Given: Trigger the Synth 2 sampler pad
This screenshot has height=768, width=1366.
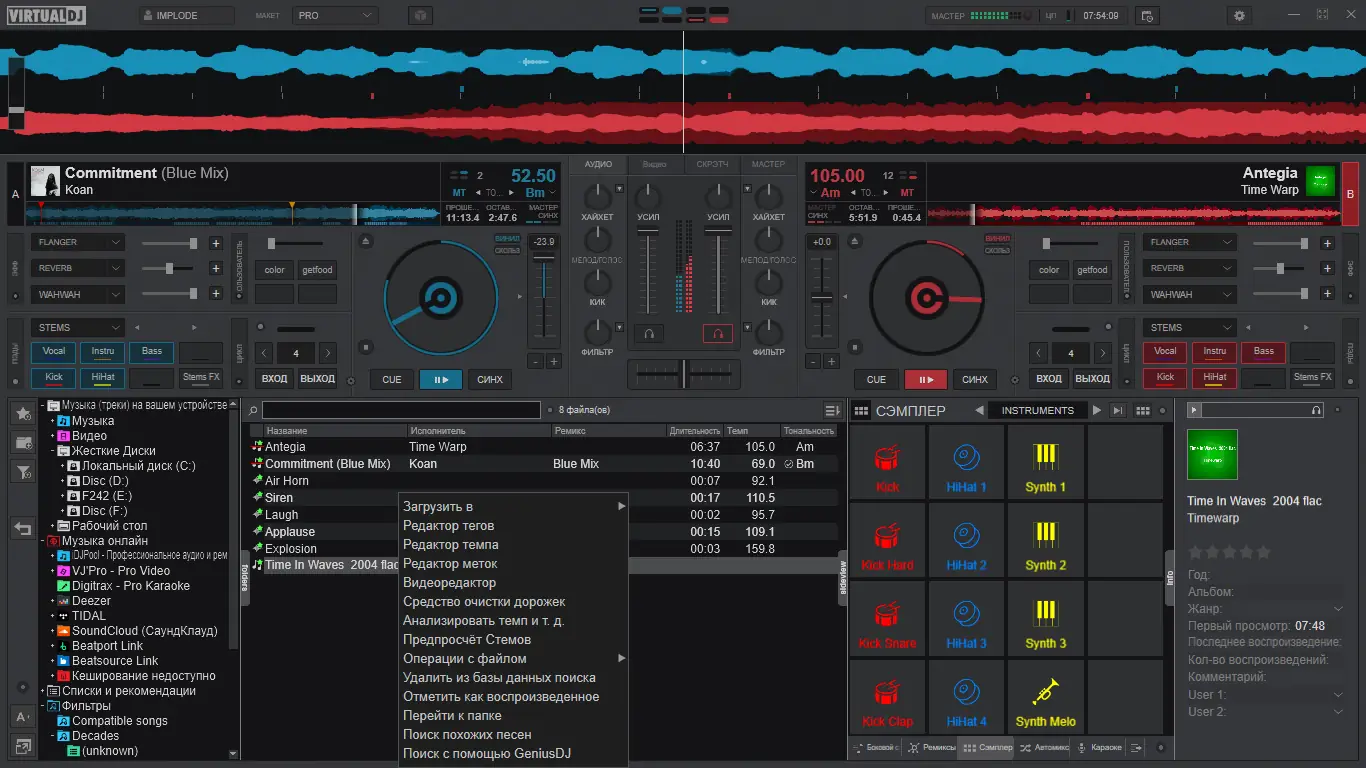Looking at the screenshot, I should pos(1046,540).
